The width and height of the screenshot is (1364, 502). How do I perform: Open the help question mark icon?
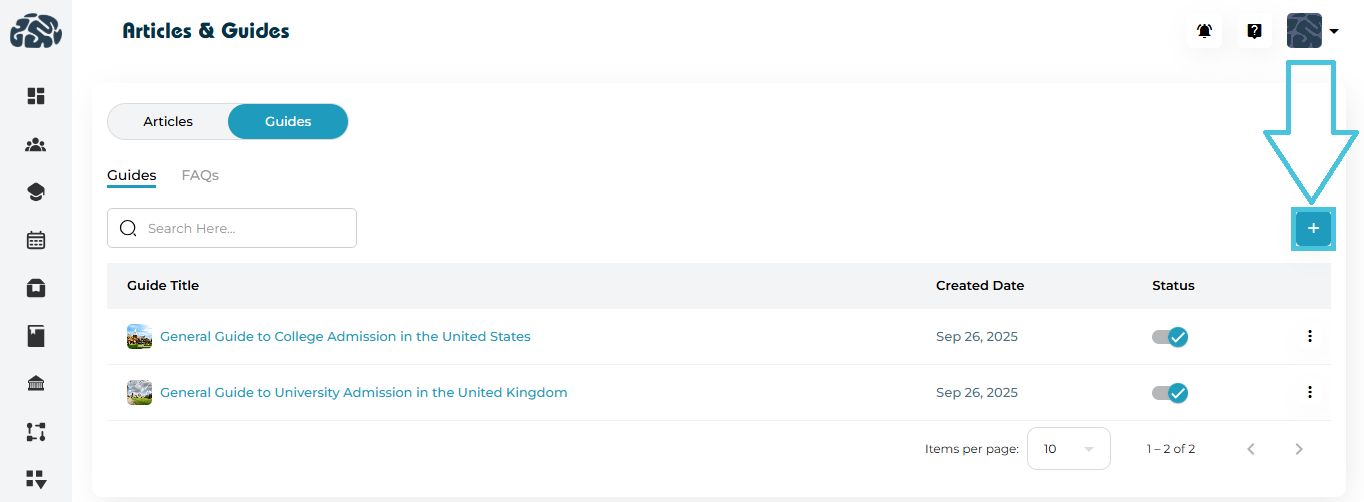coord(1254,31)
